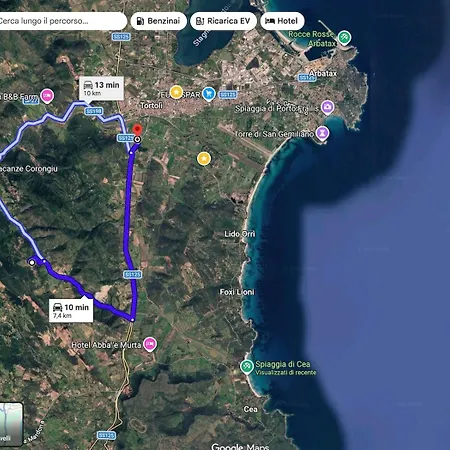Viewport: 450px width, 450px height.
Task: Focus the 'Cerca lungo il percorso' search field
Action: pos(62,21)
